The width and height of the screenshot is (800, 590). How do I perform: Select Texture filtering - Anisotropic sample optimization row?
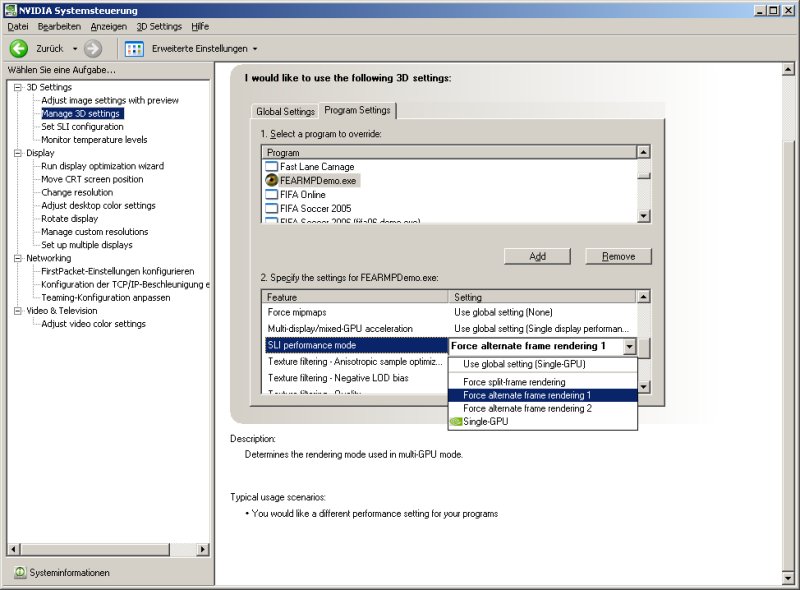coord(356,361)
